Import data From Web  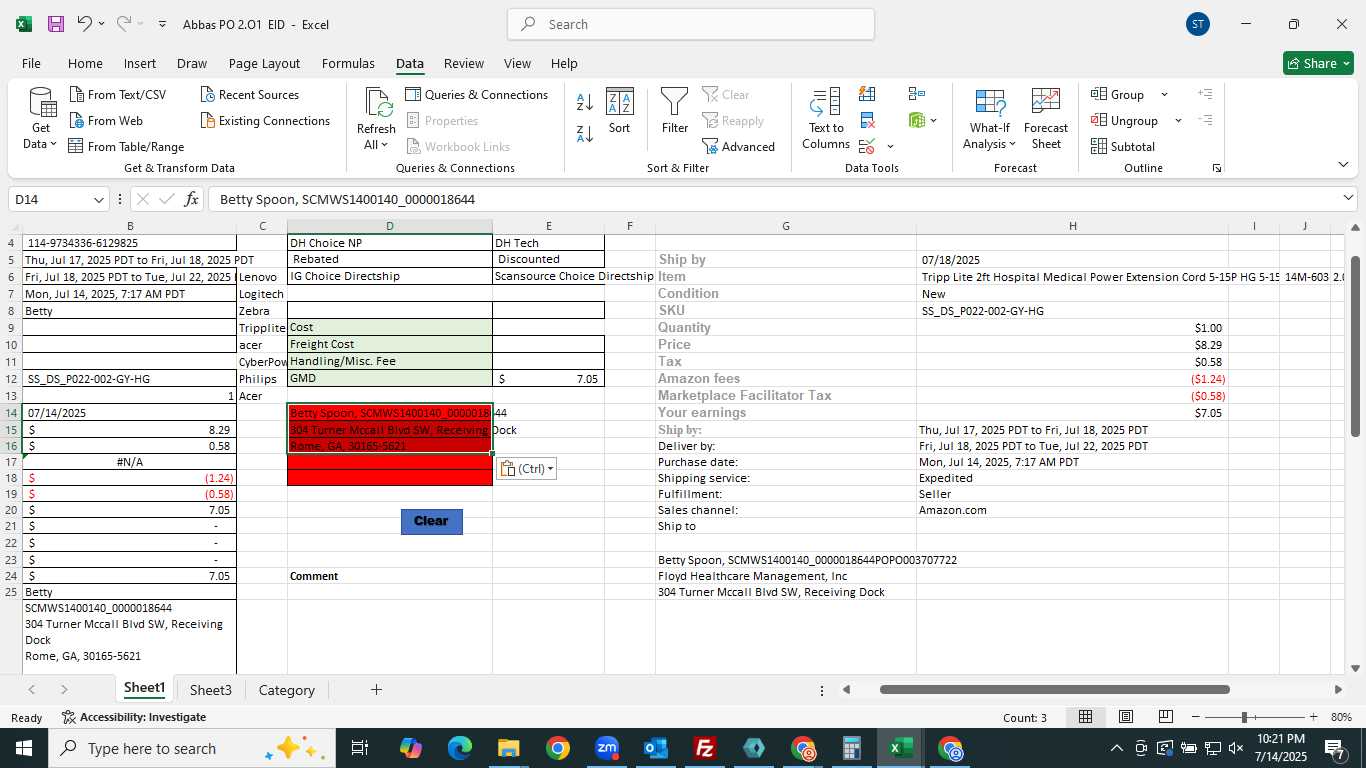pos(107,121)
